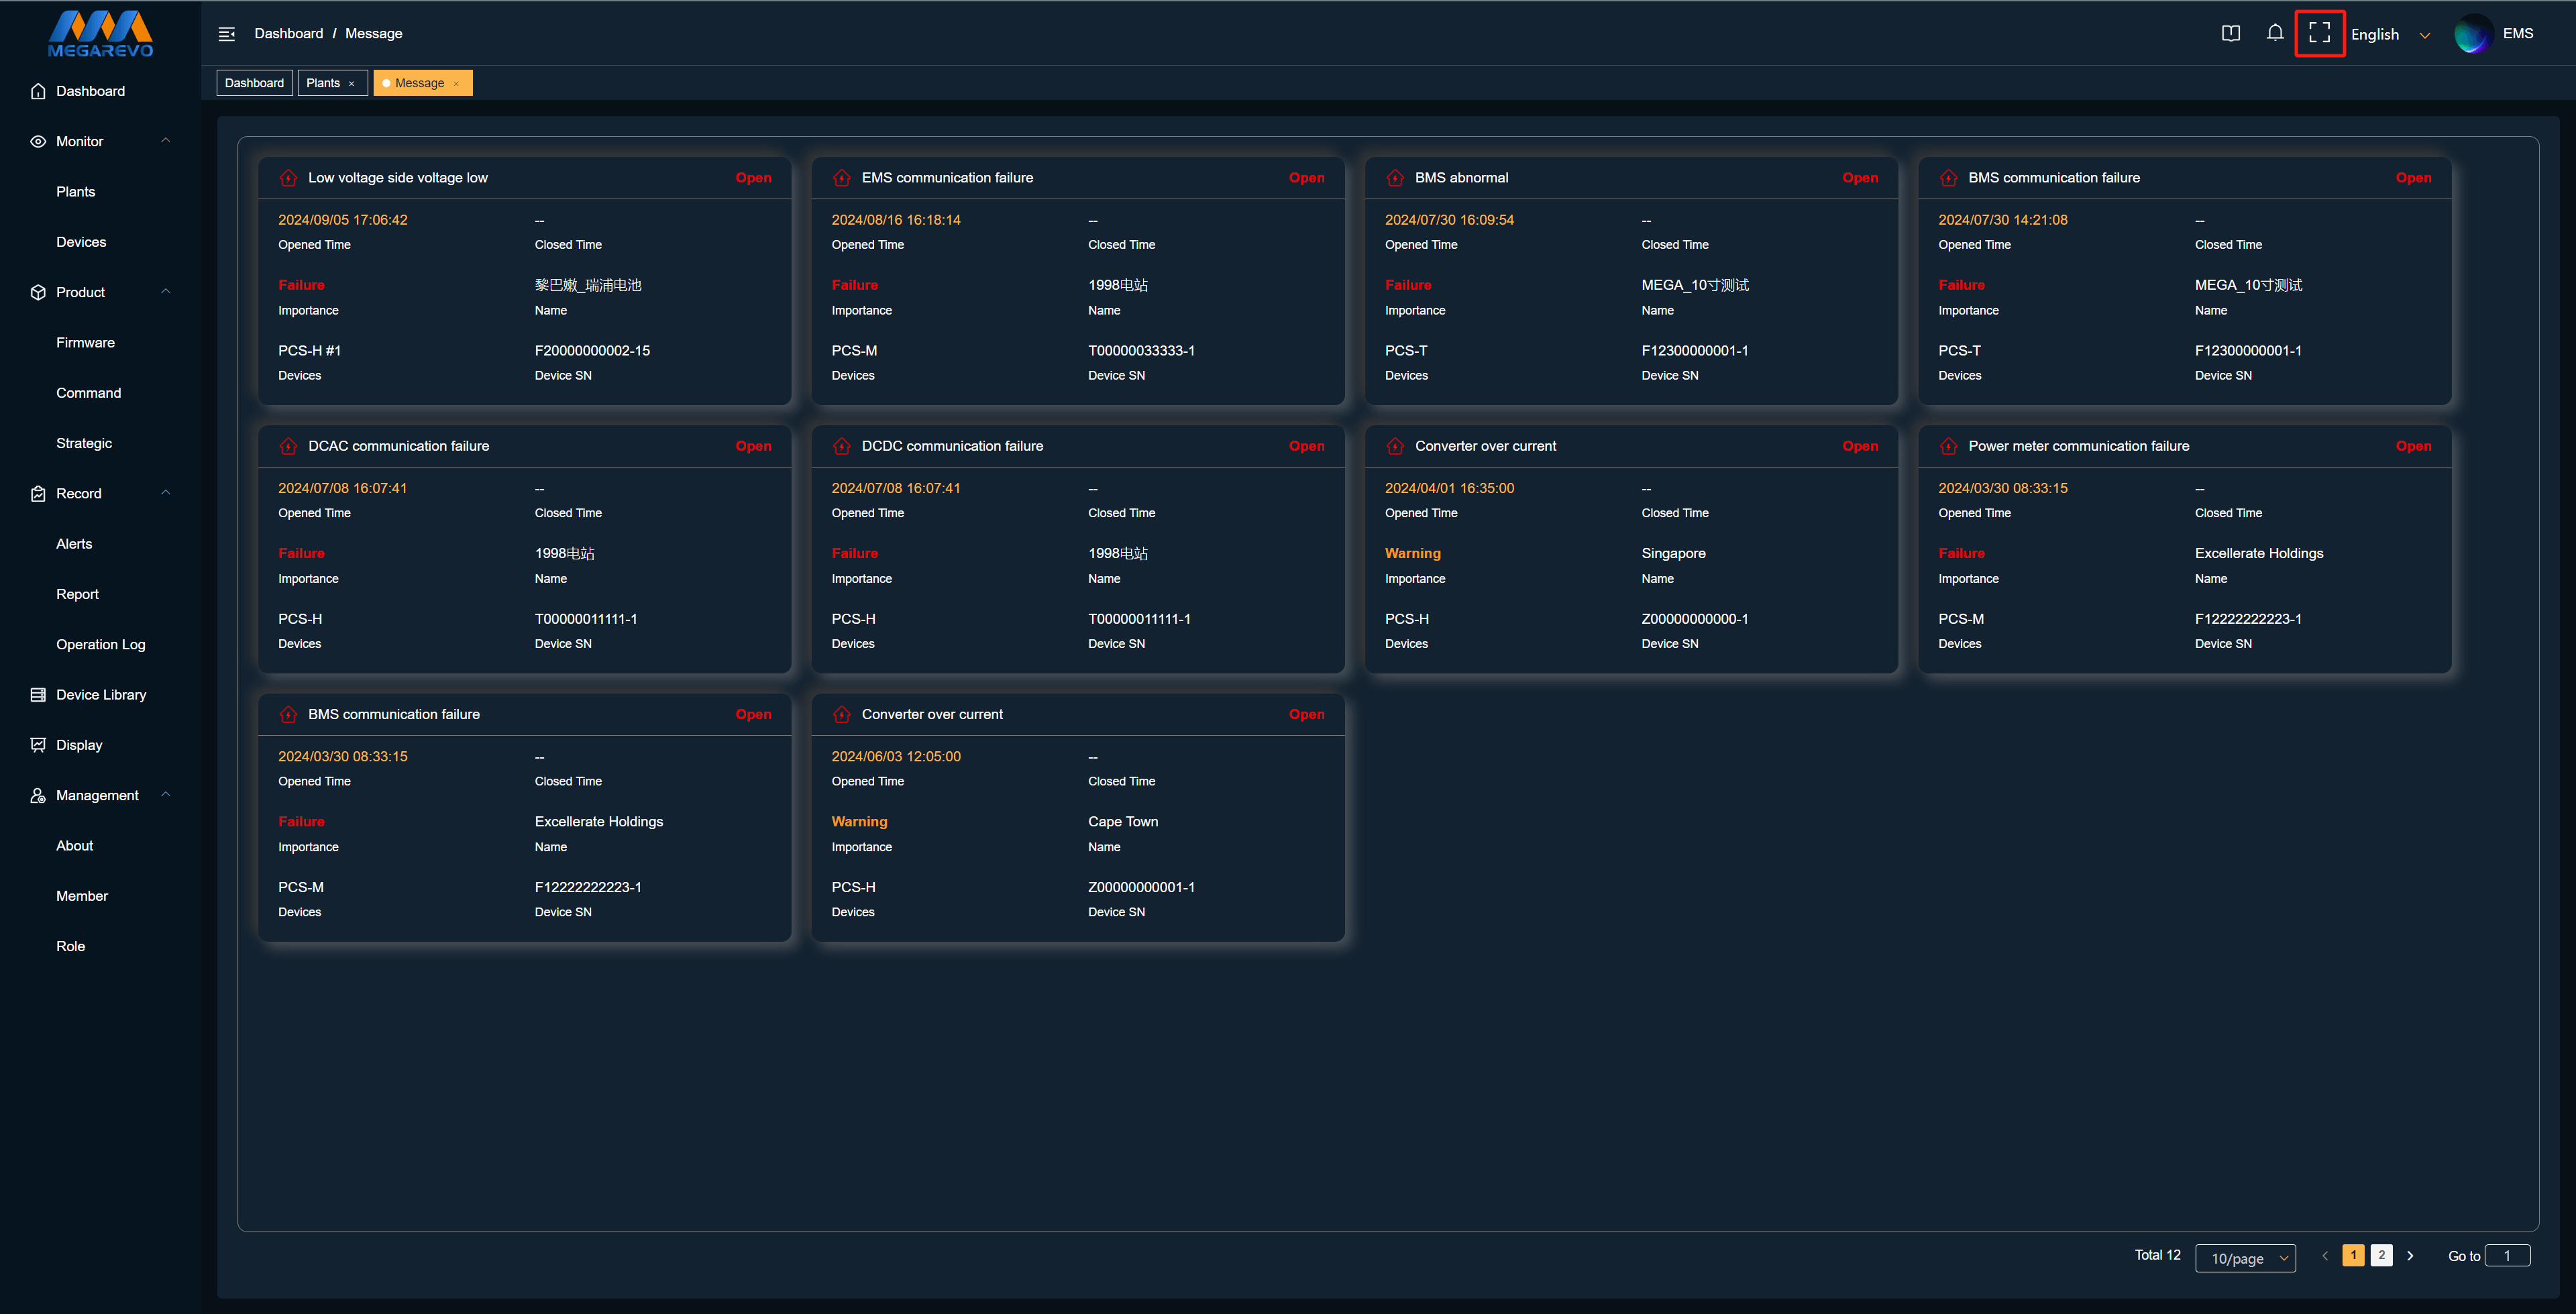Open Plants in the sidebar
2576x1314 pixels.
click(76, 191)
